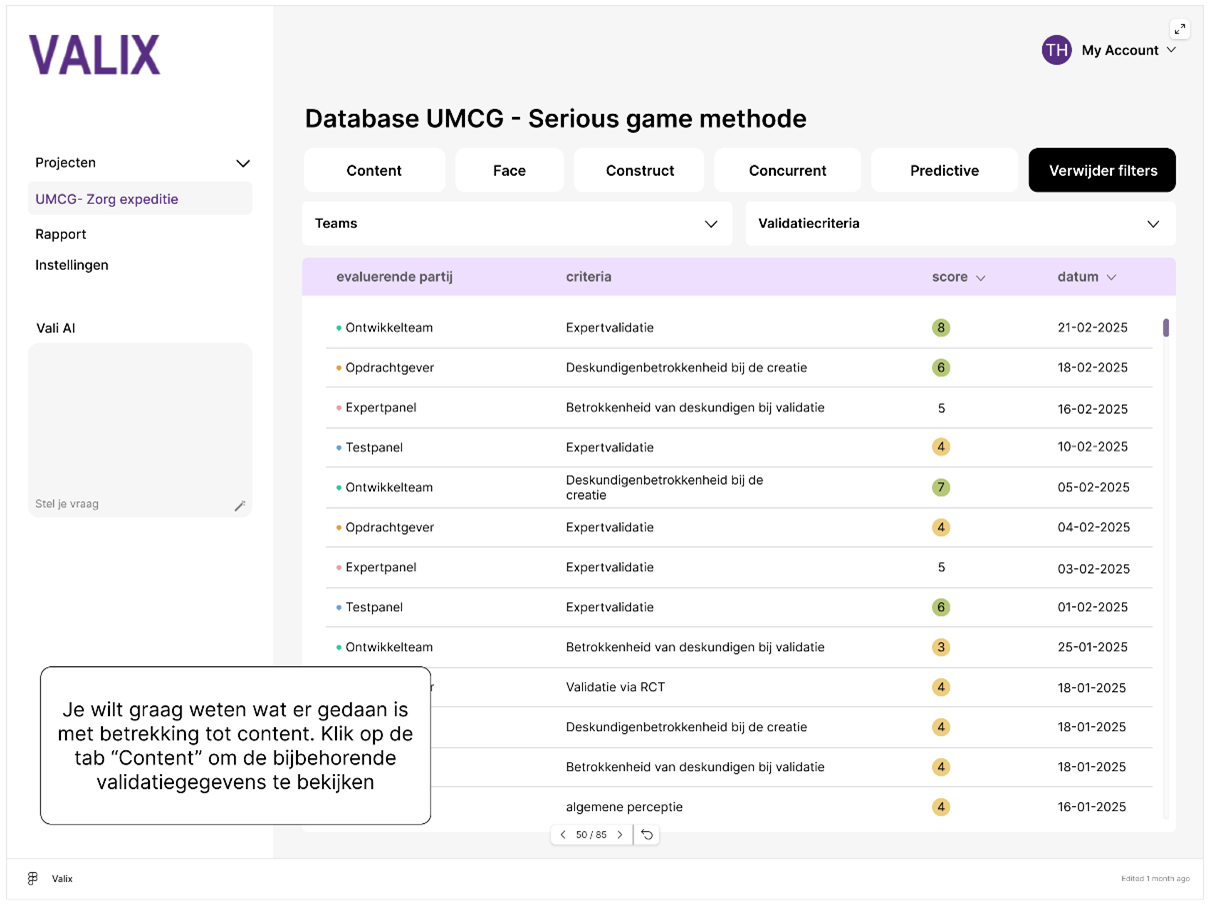The width and height of the screenshot is (1212, 907).
Task: Click the Figma logo icon
Action: (x=33, y=878)
